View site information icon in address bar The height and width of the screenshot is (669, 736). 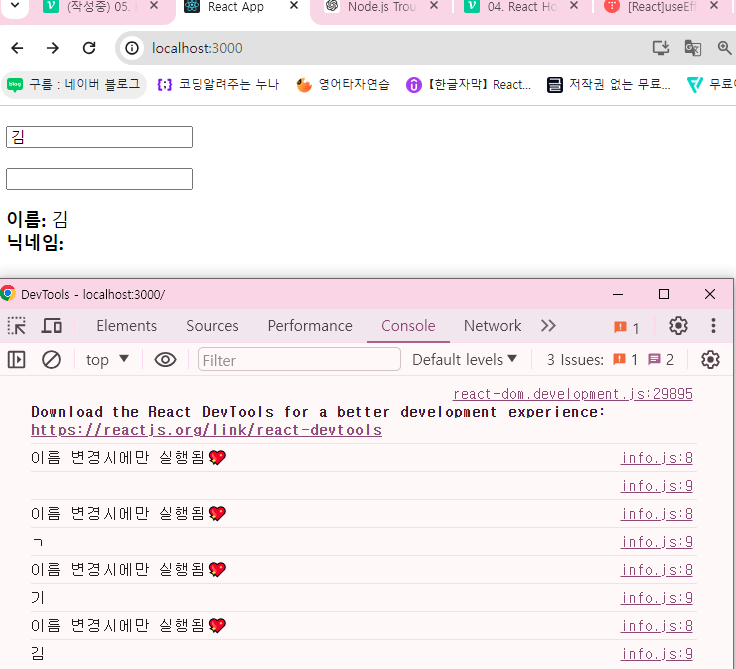132,48
